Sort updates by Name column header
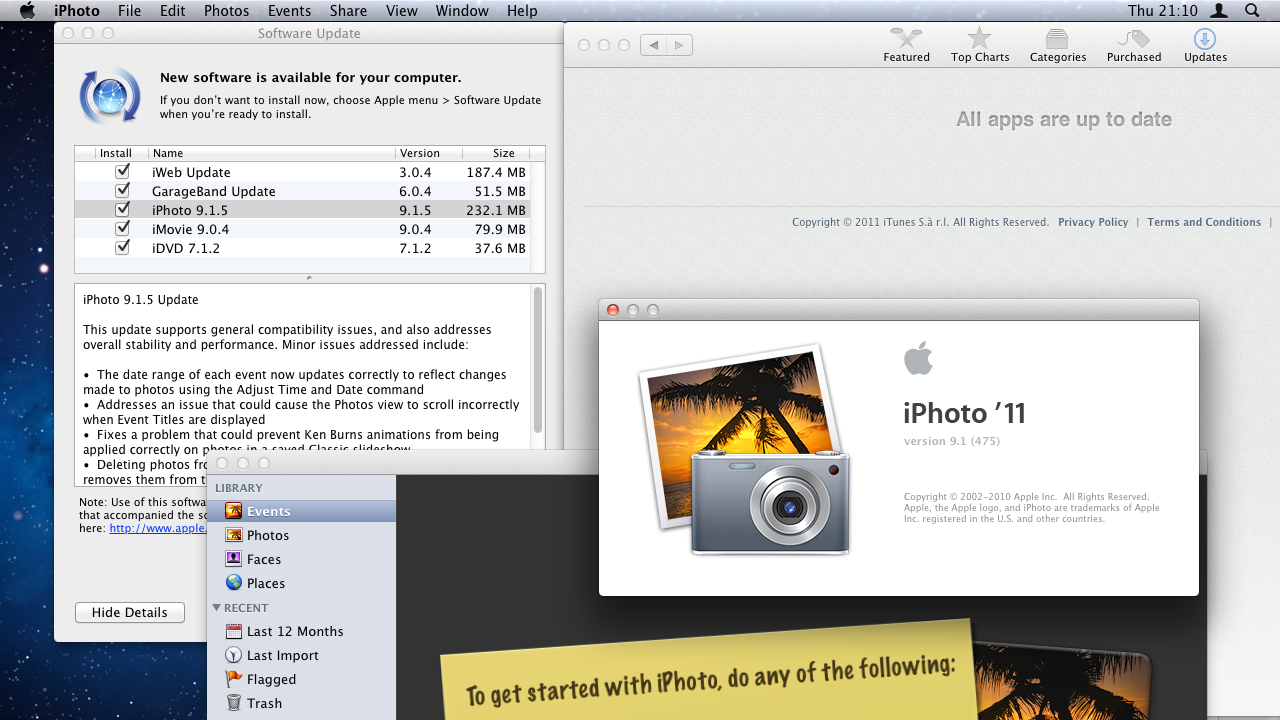The image size is (1280, 720). point(272,153)
